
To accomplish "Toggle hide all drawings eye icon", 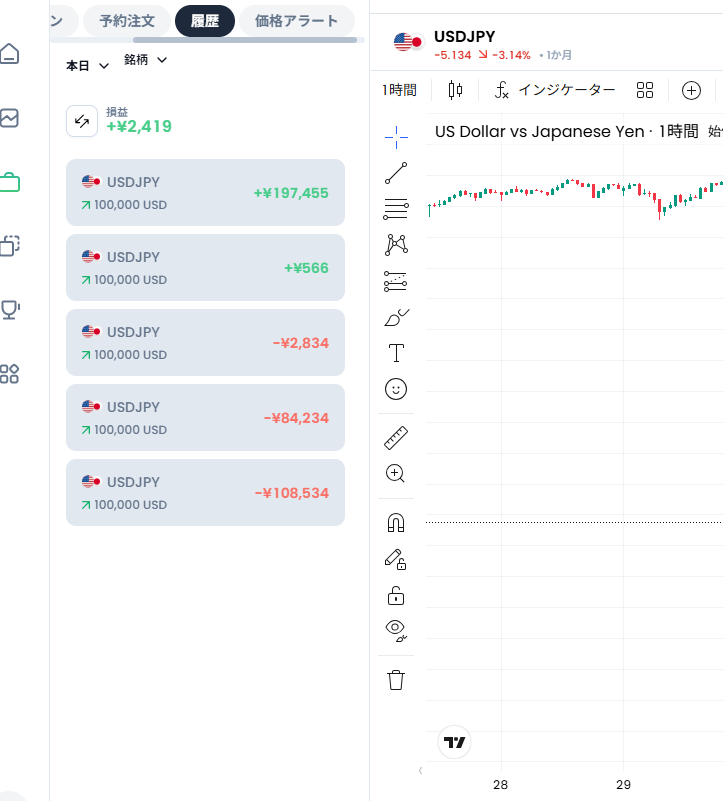I will [x=396, y=631].
